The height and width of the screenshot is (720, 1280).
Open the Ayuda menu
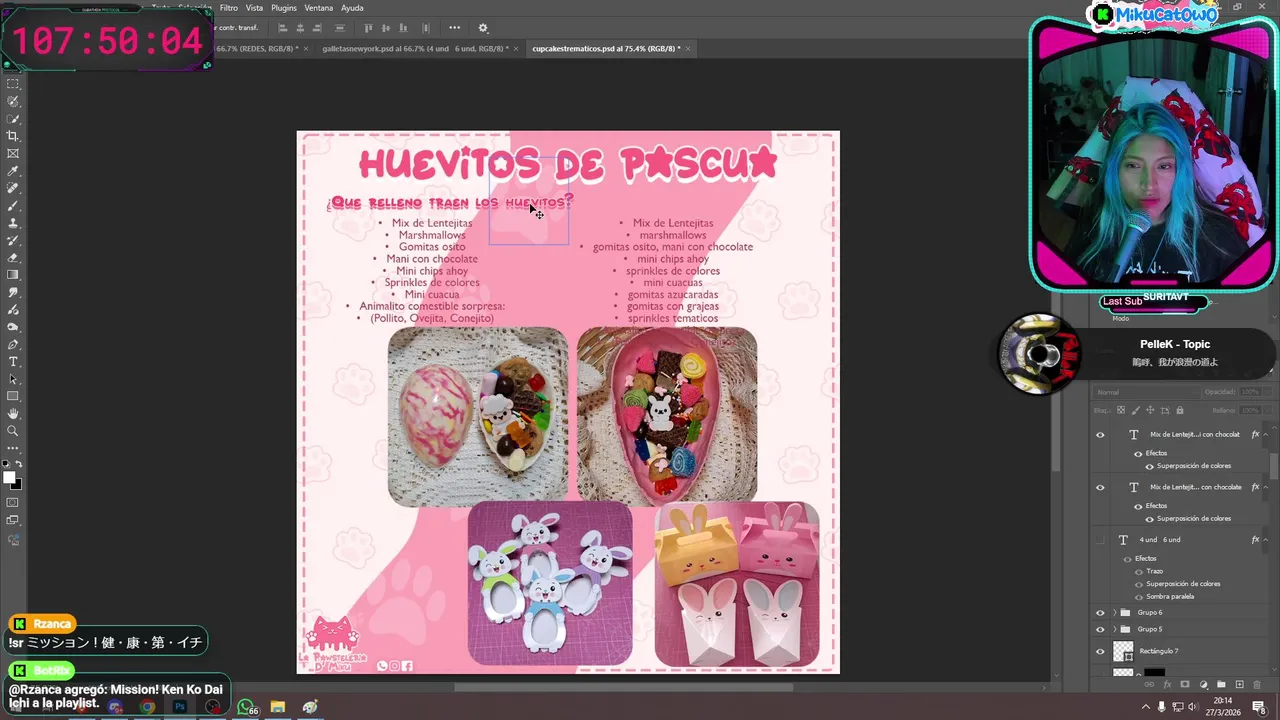352,8
